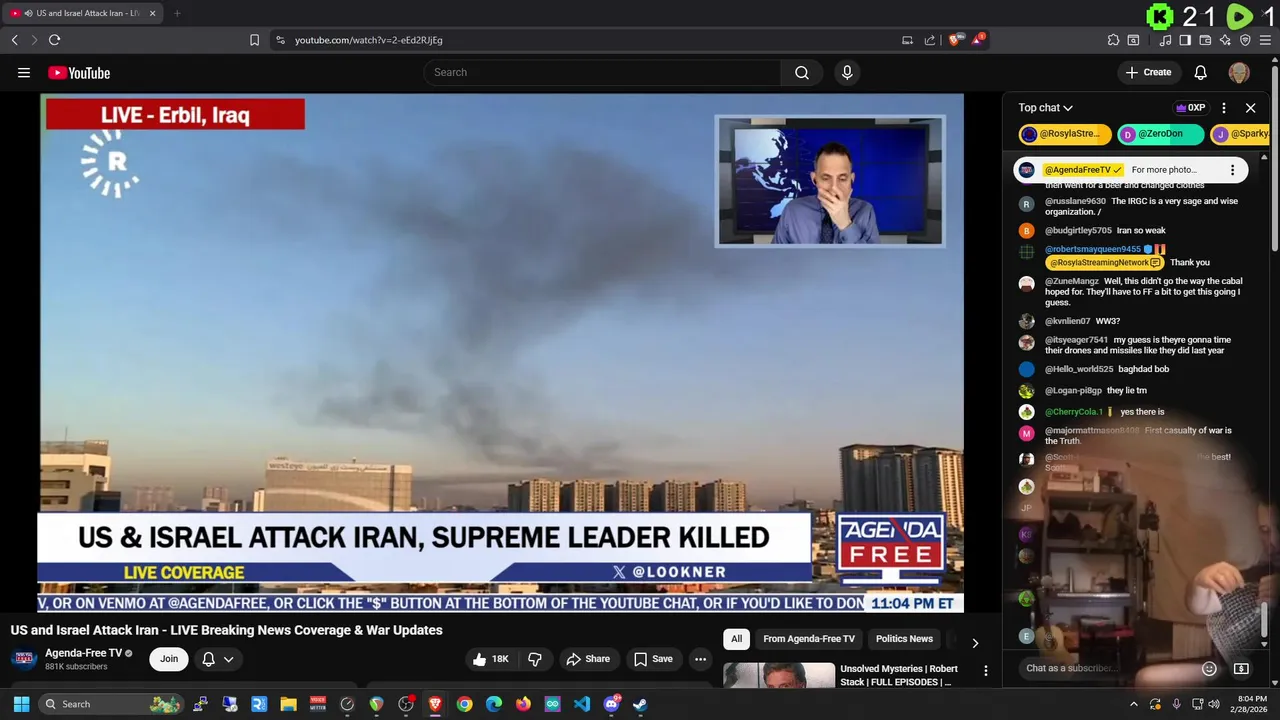Bookmark this page icon
Screen dimensions: 1280x720
point(254,40)
